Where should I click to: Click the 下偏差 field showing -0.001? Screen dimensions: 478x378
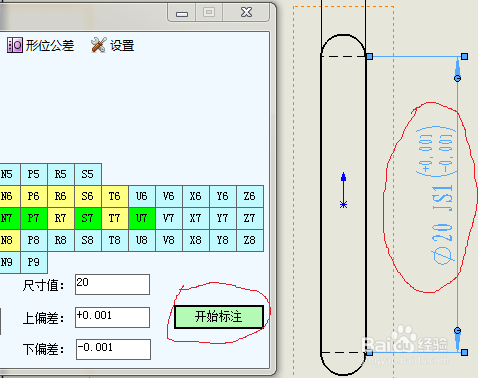113,349
